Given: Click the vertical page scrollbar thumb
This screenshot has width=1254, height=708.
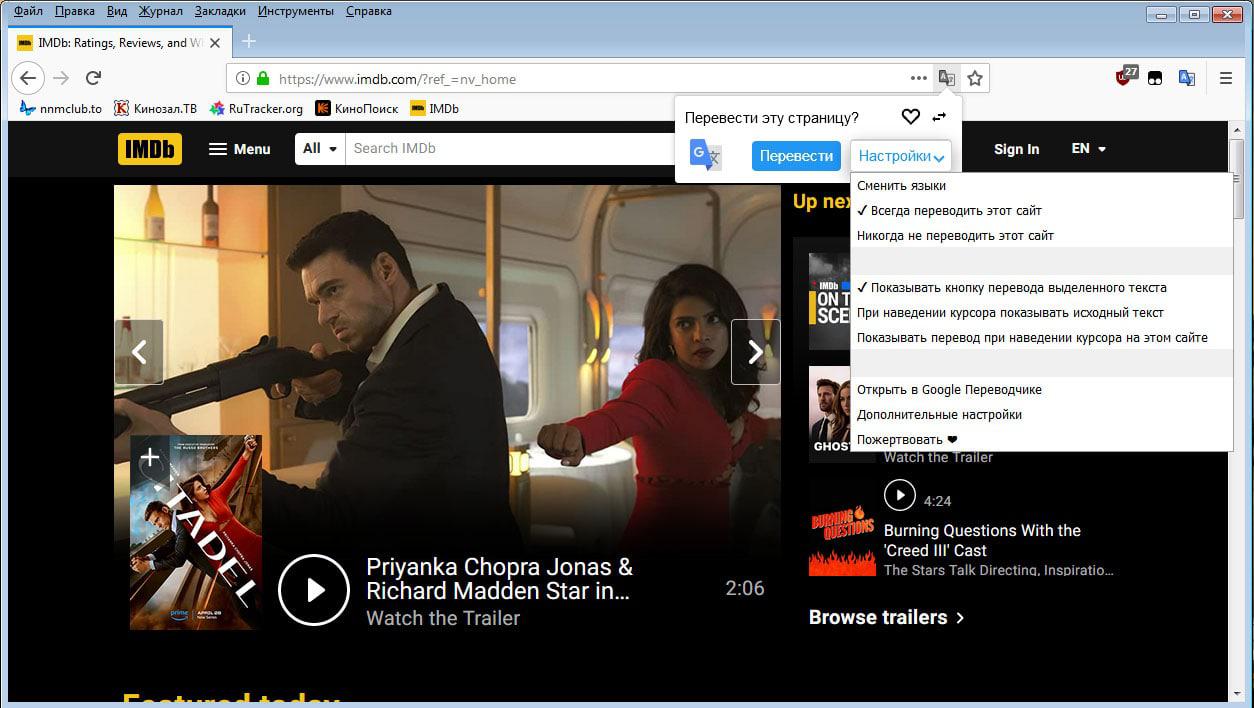Looking at the screenshot, I should pyautogui.click(x=1237, y=180).
